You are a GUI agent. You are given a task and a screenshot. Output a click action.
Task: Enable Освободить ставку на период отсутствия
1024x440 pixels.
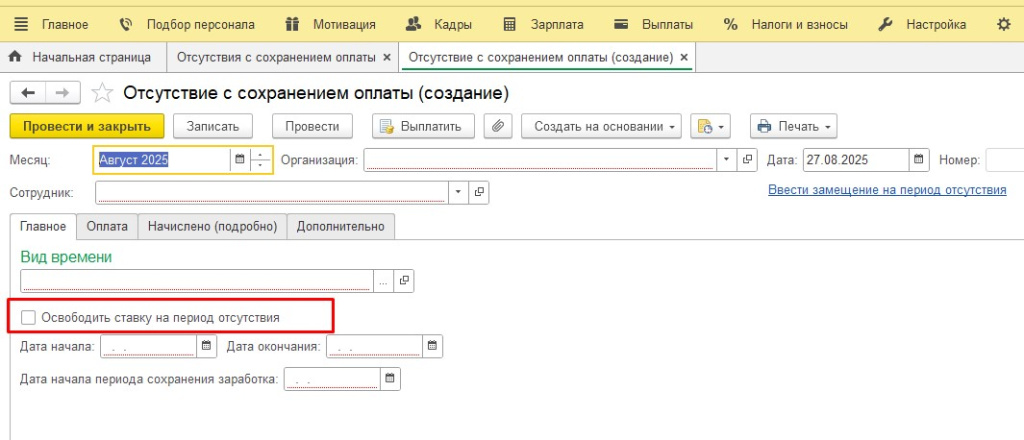[28, 317]
